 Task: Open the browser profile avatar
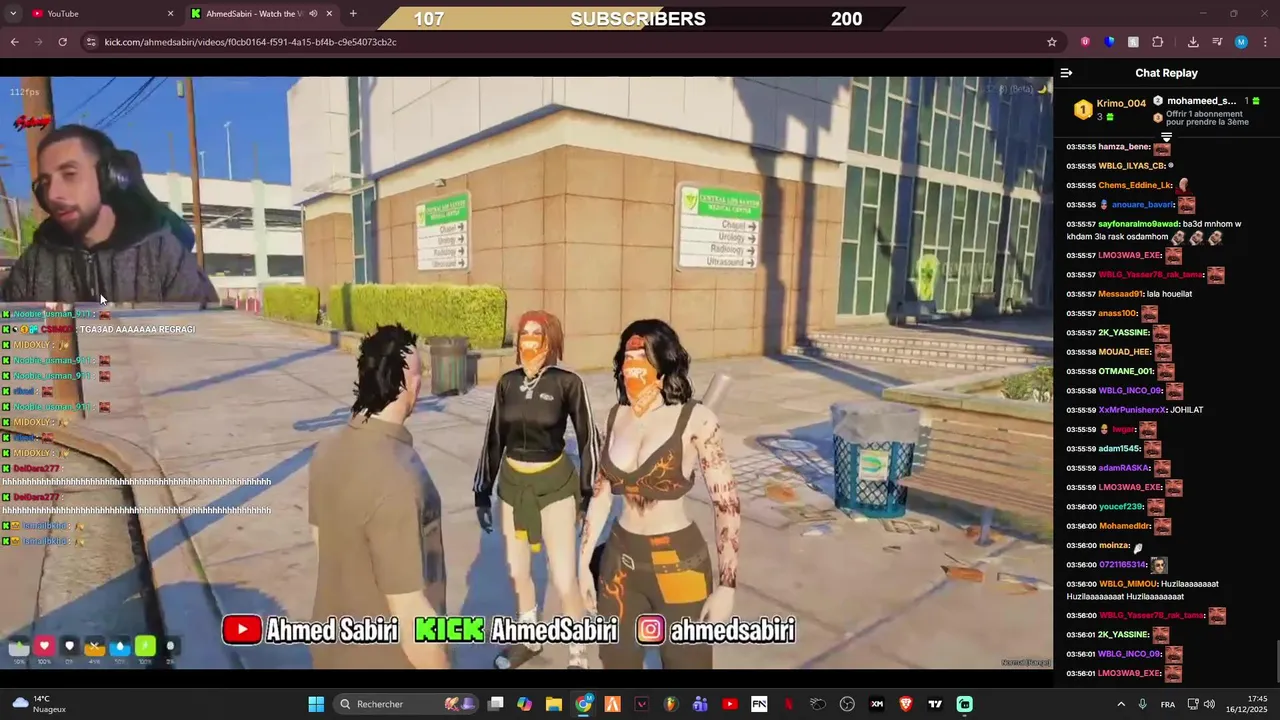pyautogui.click(x=1241, y=42)
